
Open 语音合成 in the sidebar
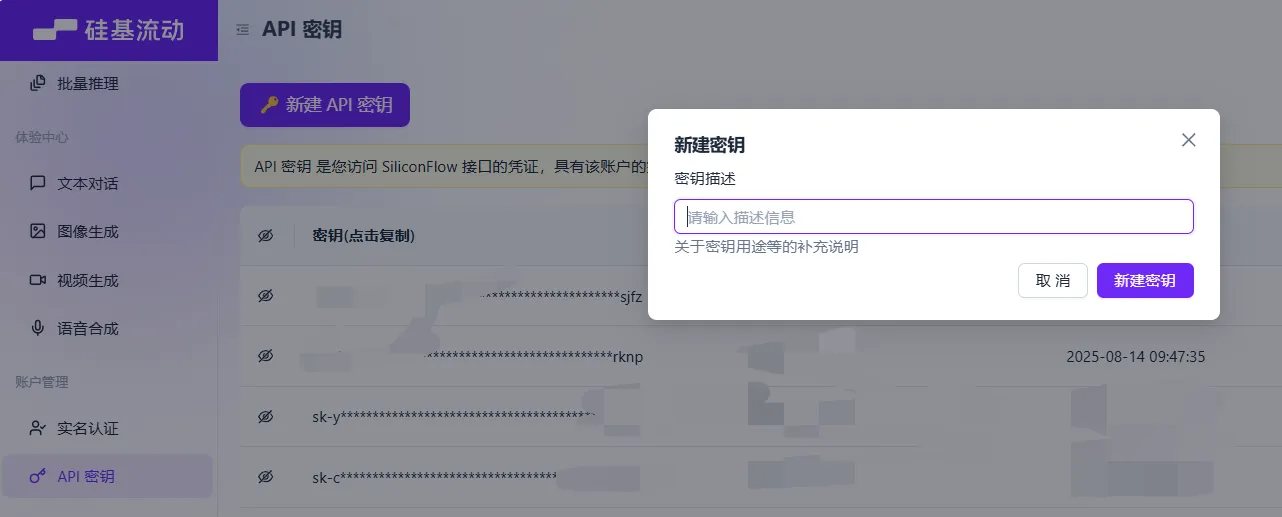pos(88,329)
